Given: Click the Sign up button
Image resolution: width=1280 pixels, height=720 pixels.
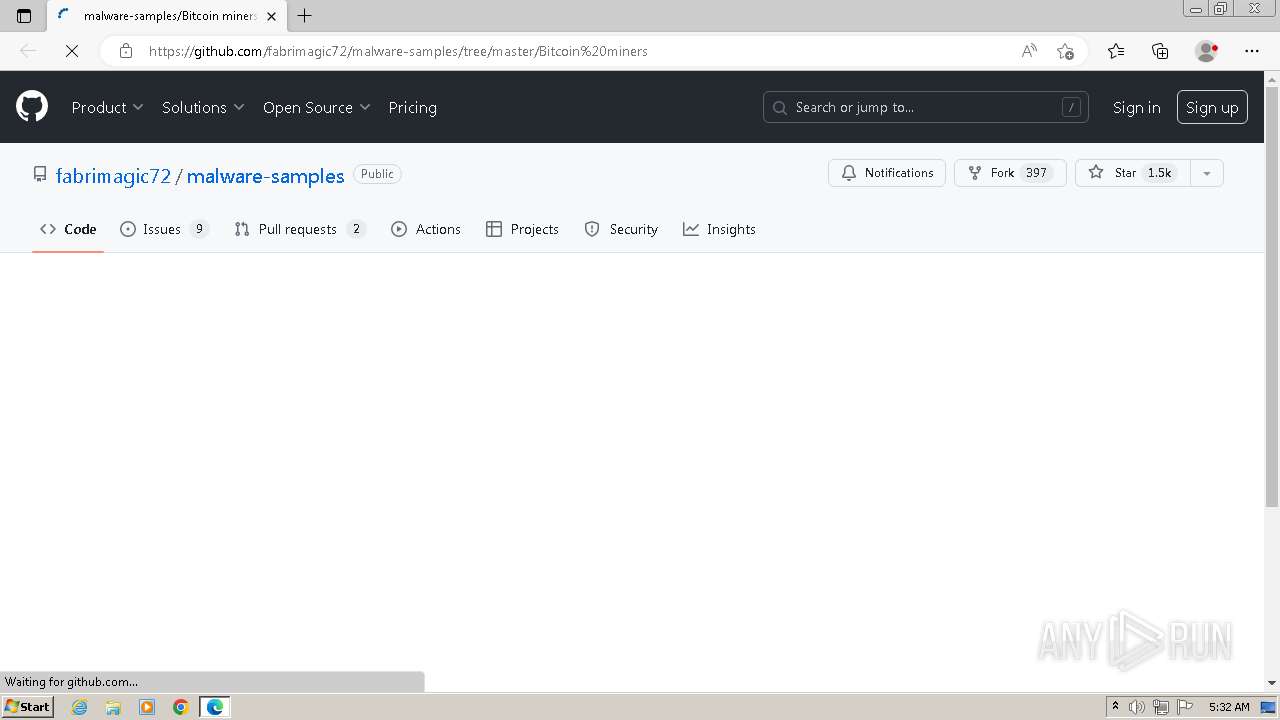Looking at the screenshot, I should pyautogui.click(x=1212, y=107).
